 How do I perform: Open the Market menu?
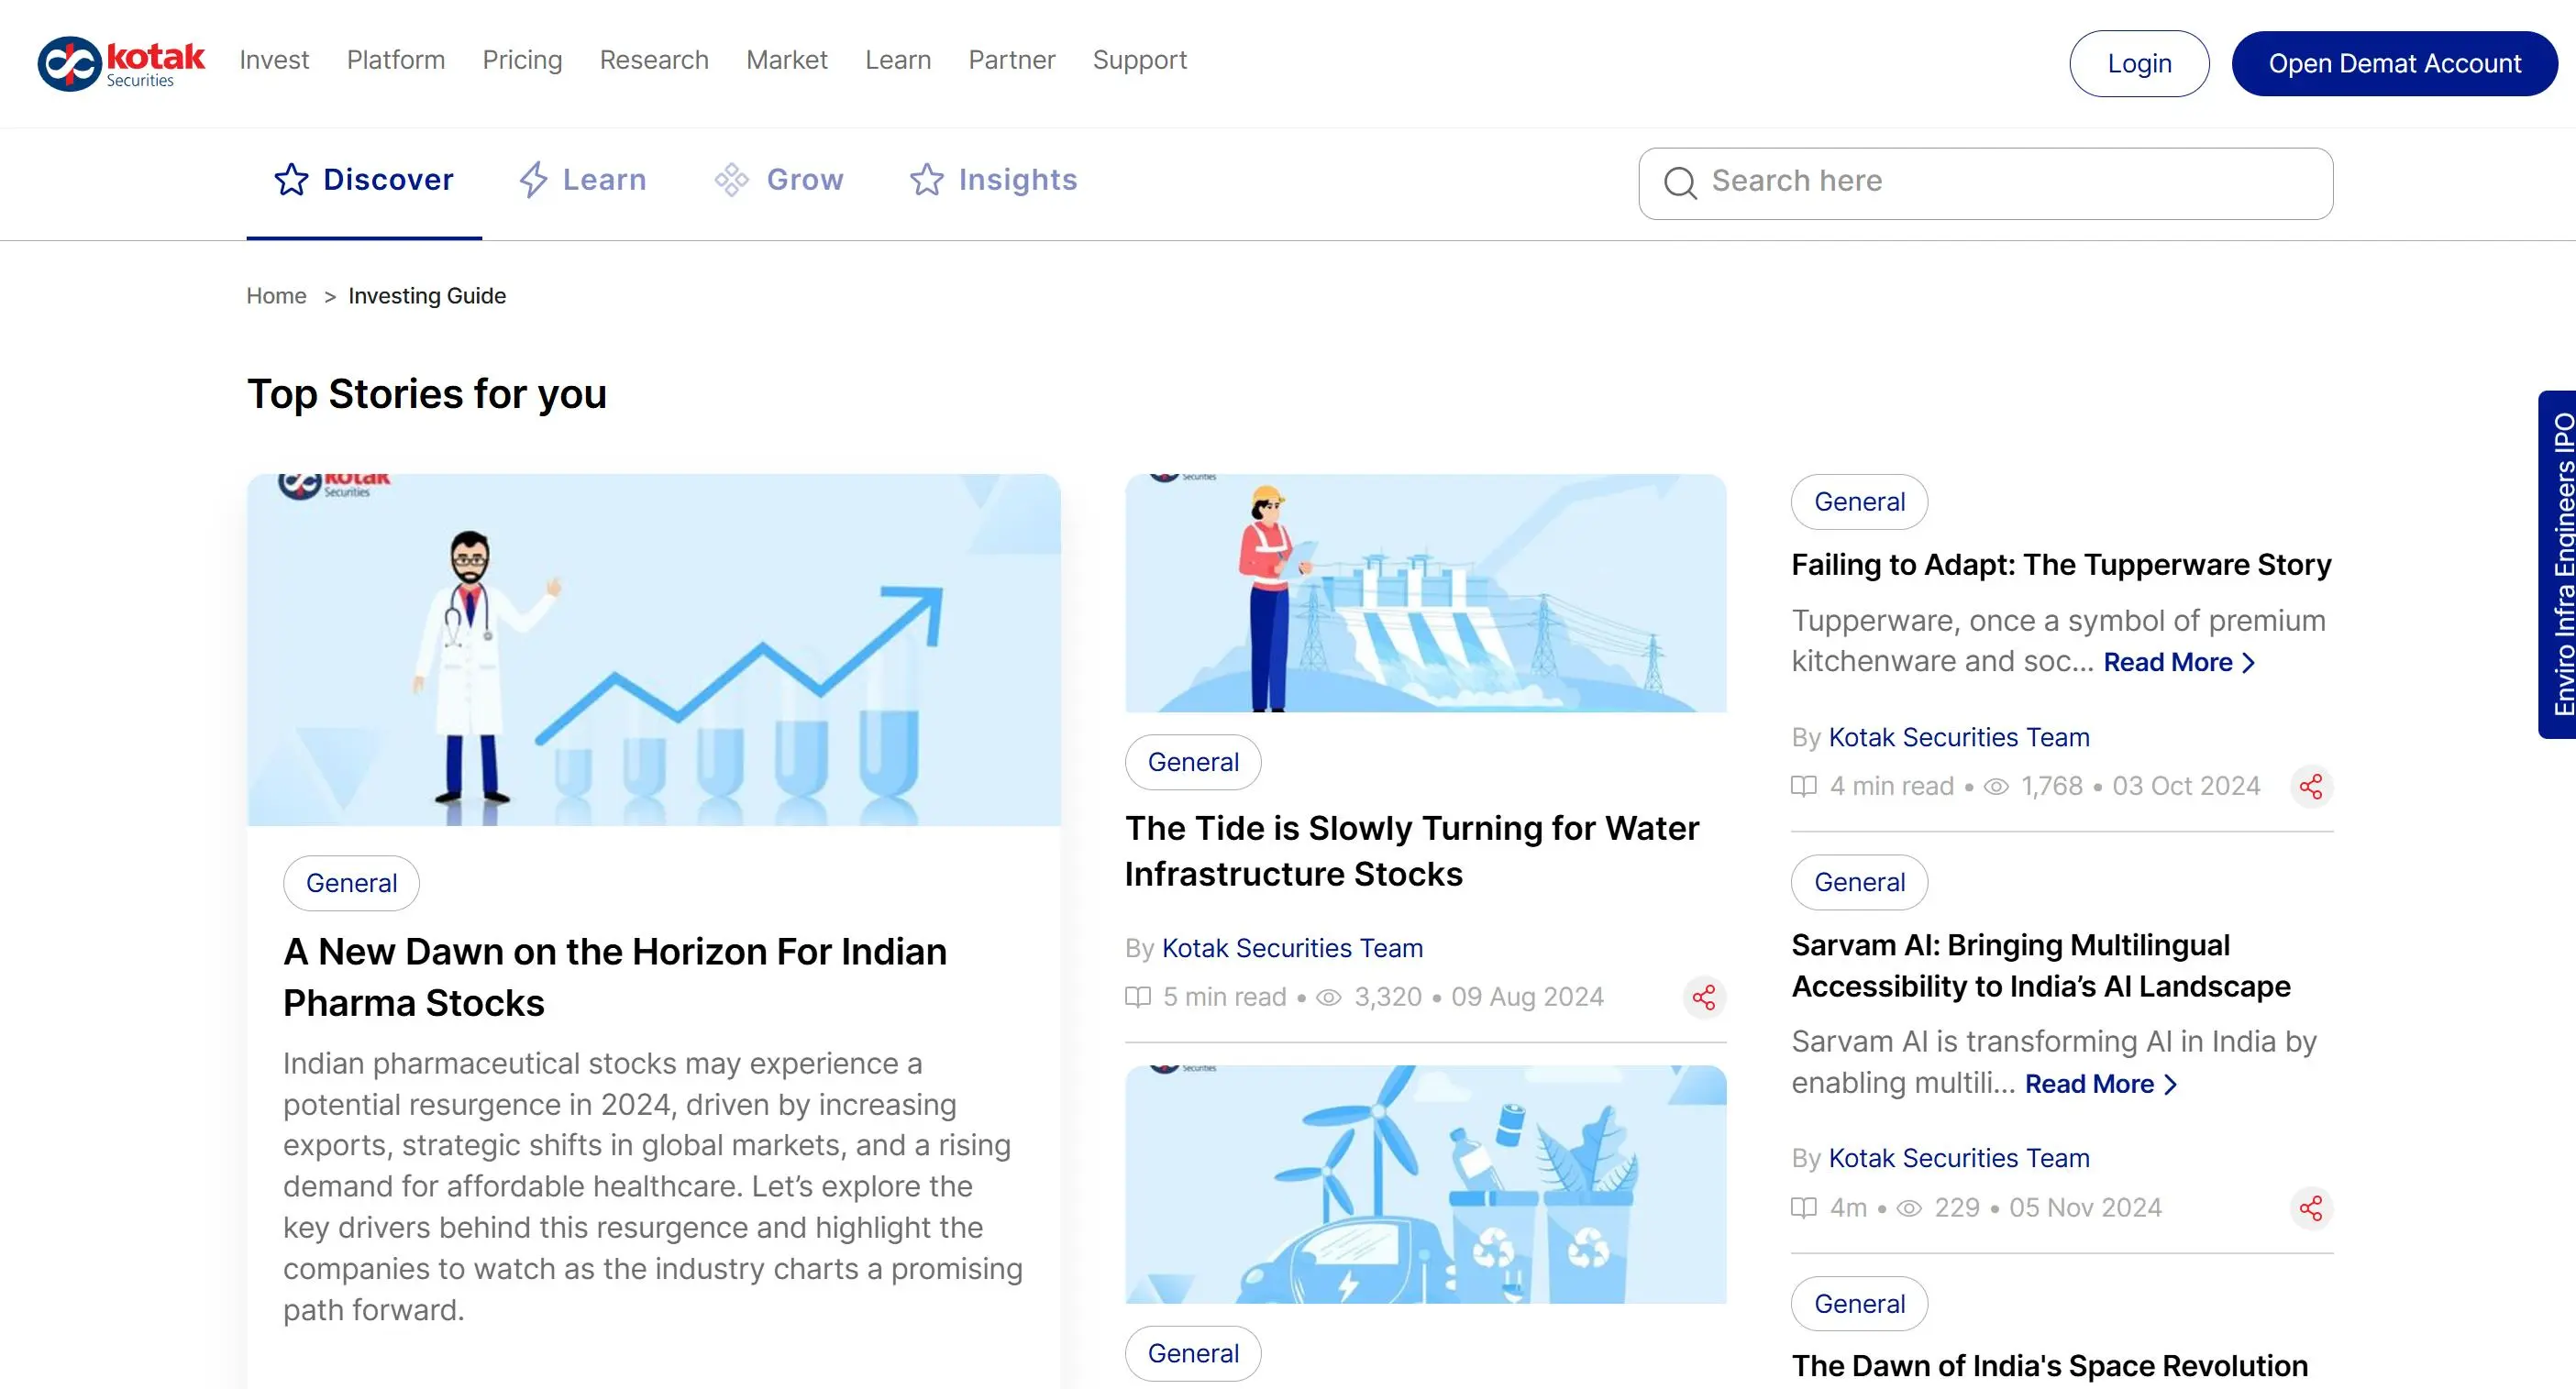[787, 60]
